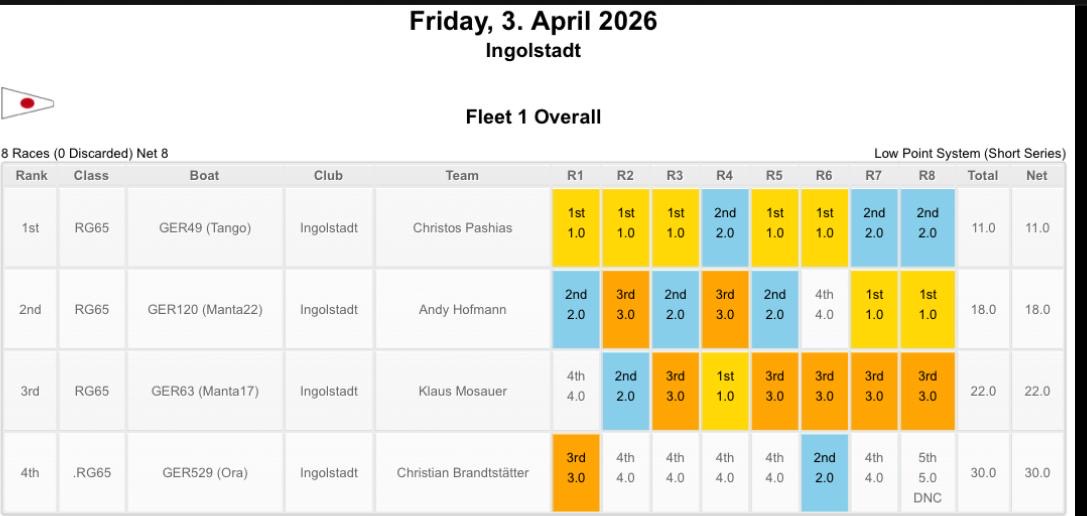The width and height of the screenshot is (1087, 516).
Task: Click the Team column header
Action: tap(462, 175)
